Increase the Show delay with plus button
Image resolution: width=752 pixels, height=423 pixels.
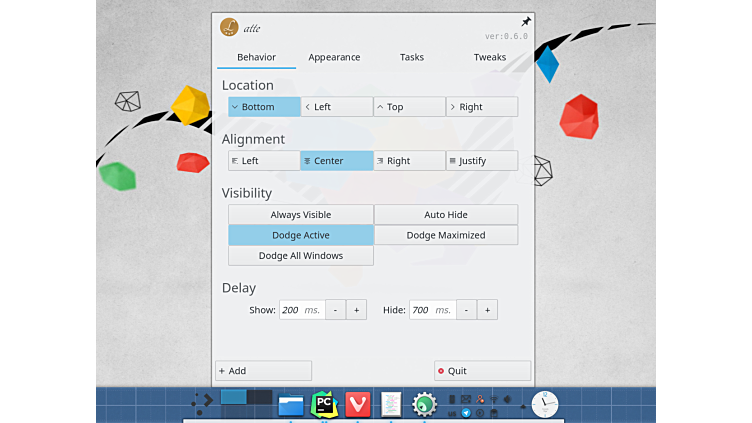pyautogui.click(x=357, y=310)
